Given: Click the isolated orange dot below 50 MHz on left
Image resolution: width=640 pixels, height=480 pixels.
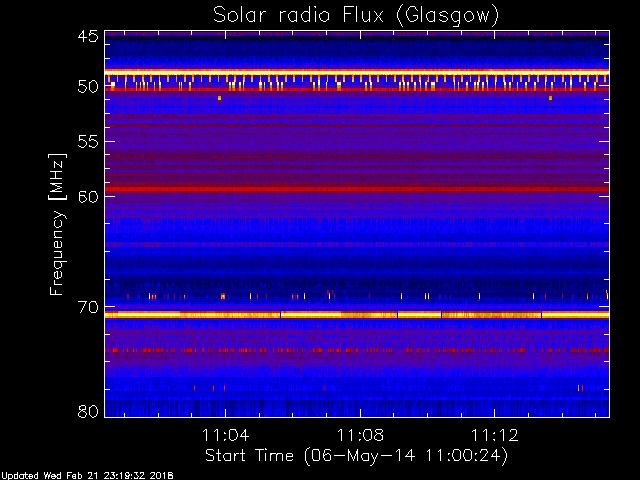Looking at the screenshot, I should pyautogui.click(x=219, y=98).
